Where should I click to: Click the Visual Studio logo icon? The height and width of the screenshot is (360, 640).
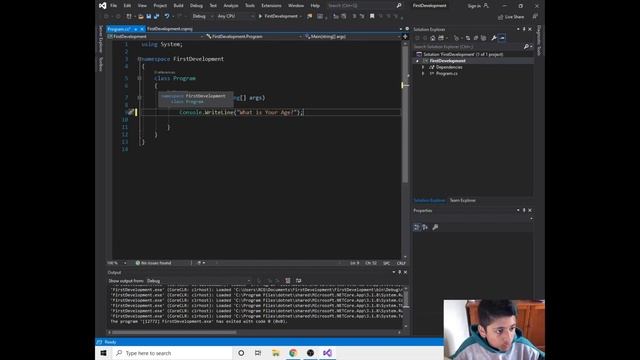tap(102, 5)
